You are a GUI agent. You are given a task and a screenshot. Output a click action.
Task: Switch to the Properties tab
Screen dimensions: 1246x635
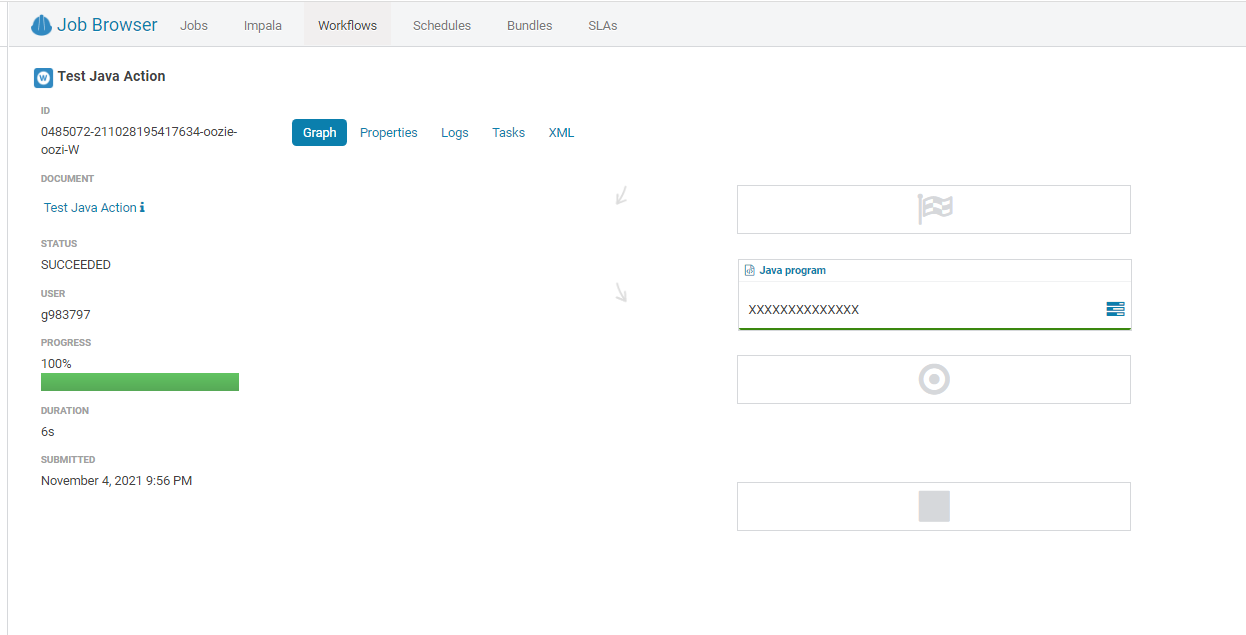pos(388,132)
